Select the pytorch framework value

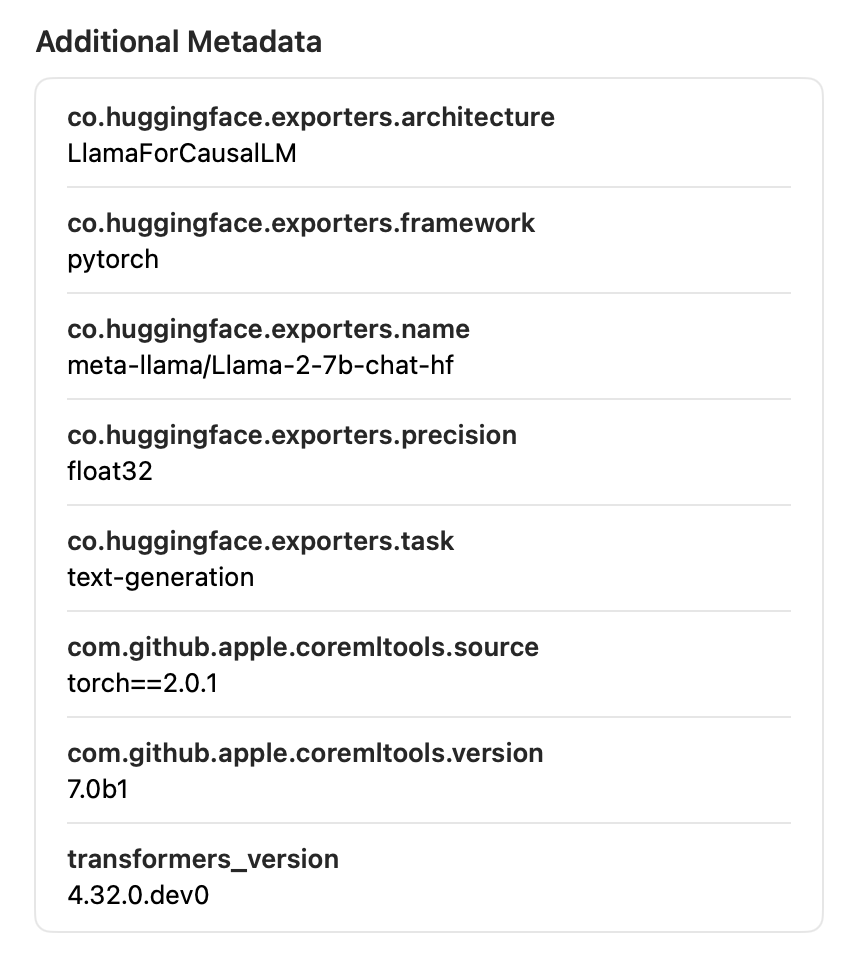(x=113, y=259)
